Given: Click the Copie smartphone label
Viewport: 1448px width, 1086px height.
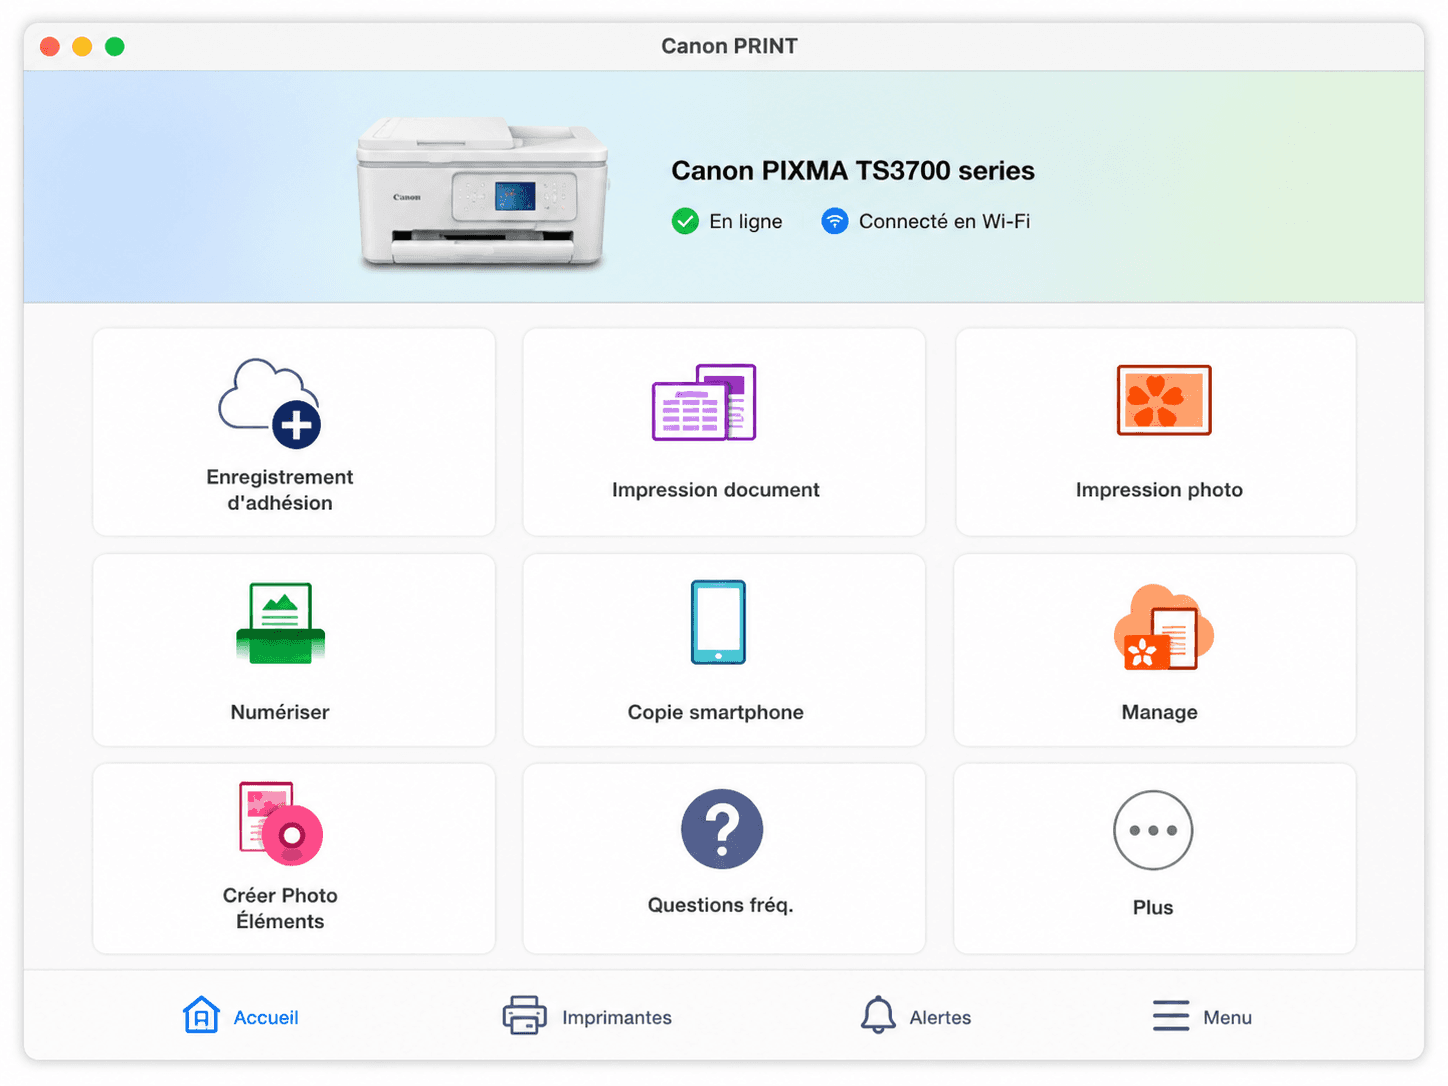Looking at the screenshot, I should pyautogui.click(x=716, y=712).
